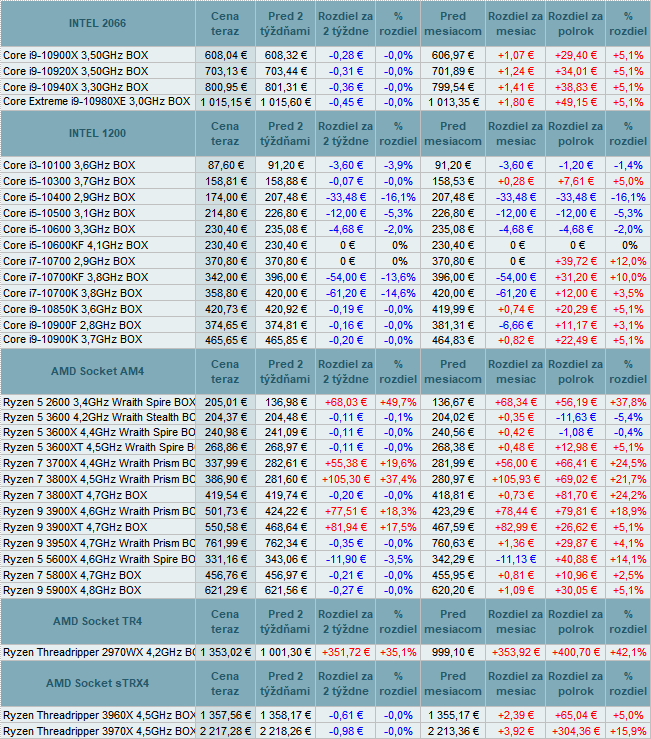Select Core i9-10900X 3,50GHz BOX row name
651x739 pixels.
75,55
